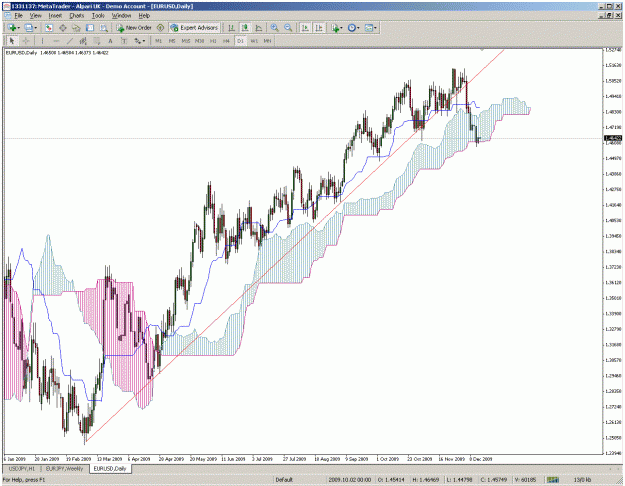Select the Crosshair tool

26,41
